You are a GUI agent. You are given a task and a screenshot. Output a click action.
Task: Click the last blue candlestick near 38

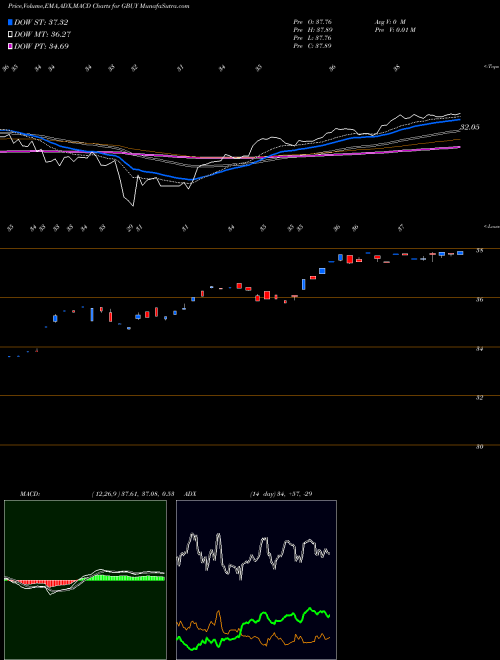pyautogui.click(x=460, y=253)
